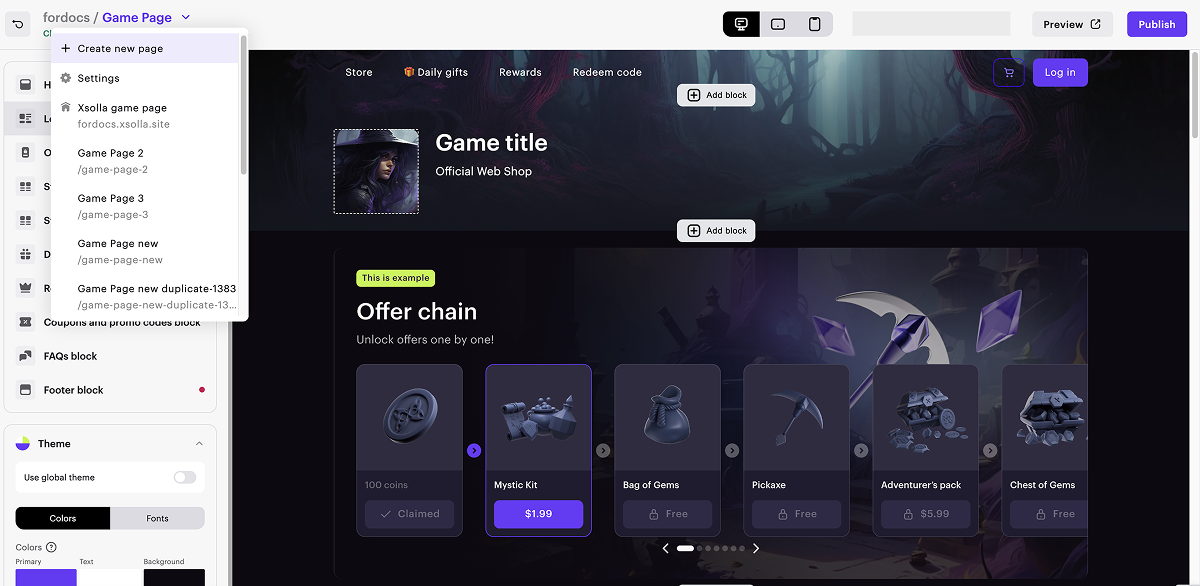Screen dimensions: 1200x586
Task: Collapse the Theme panel chevron
Action: point(199,444)
